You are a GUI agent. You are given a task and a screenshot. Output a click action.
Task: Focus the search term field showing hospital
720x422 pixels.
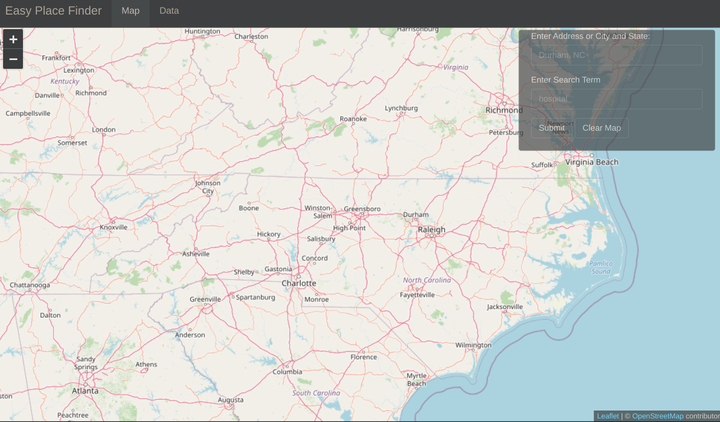(617, 99)
